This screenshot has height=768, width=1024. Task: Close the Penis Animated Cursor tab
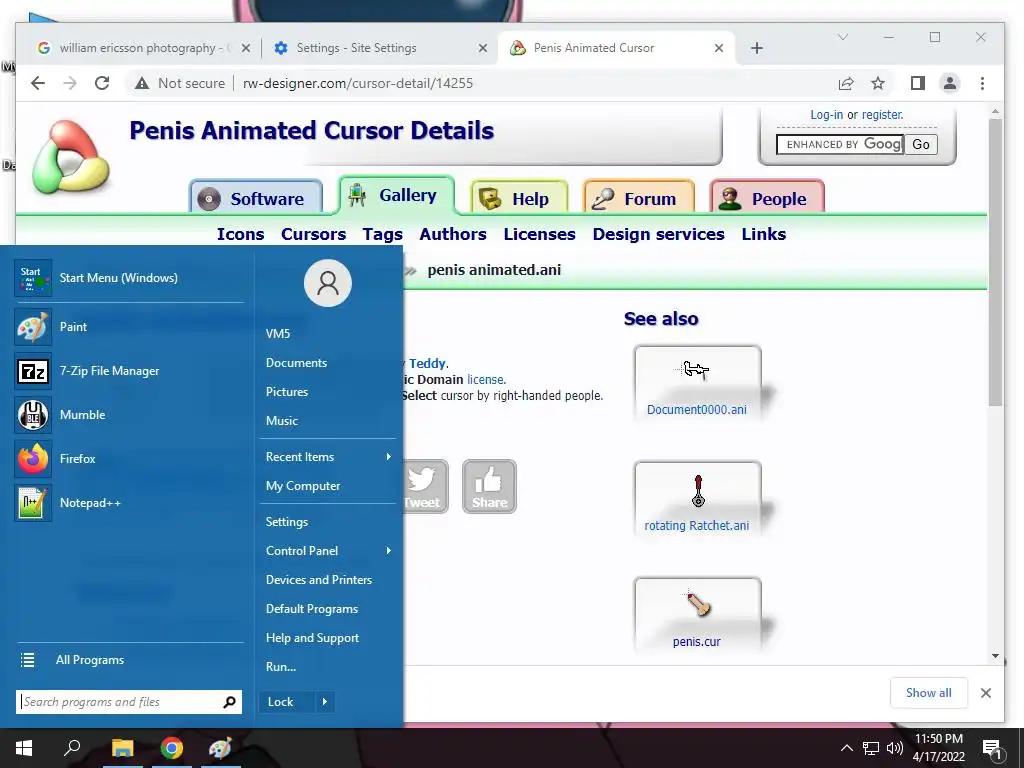(719, 48)
